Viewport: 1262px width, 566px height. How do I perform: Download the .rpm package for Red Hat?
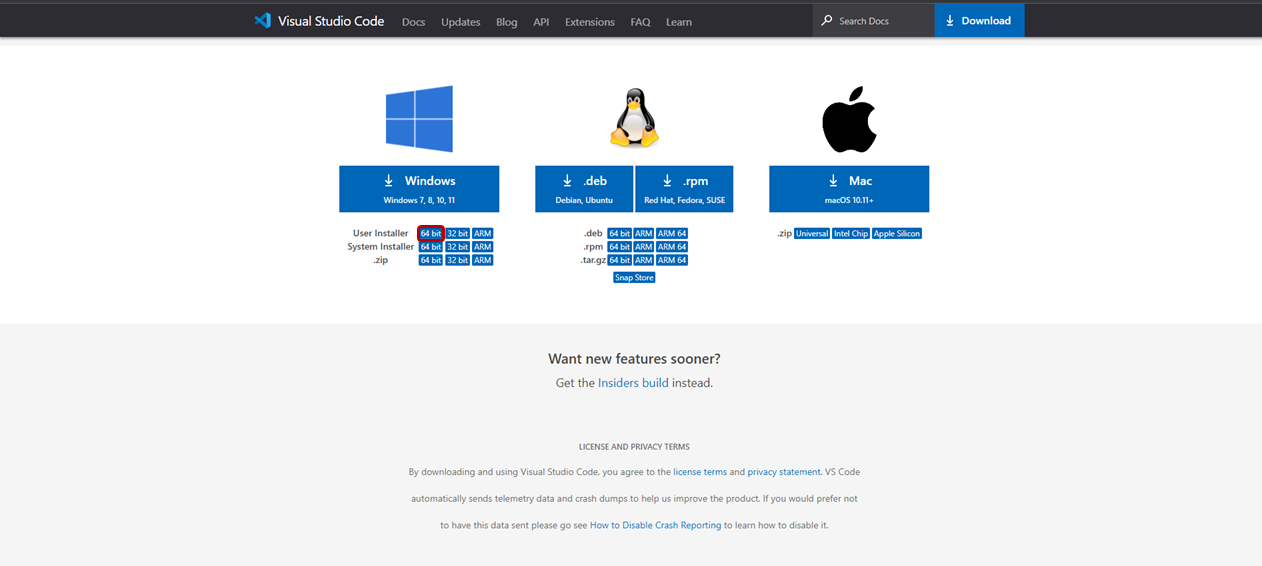click(x=684, y=189)
